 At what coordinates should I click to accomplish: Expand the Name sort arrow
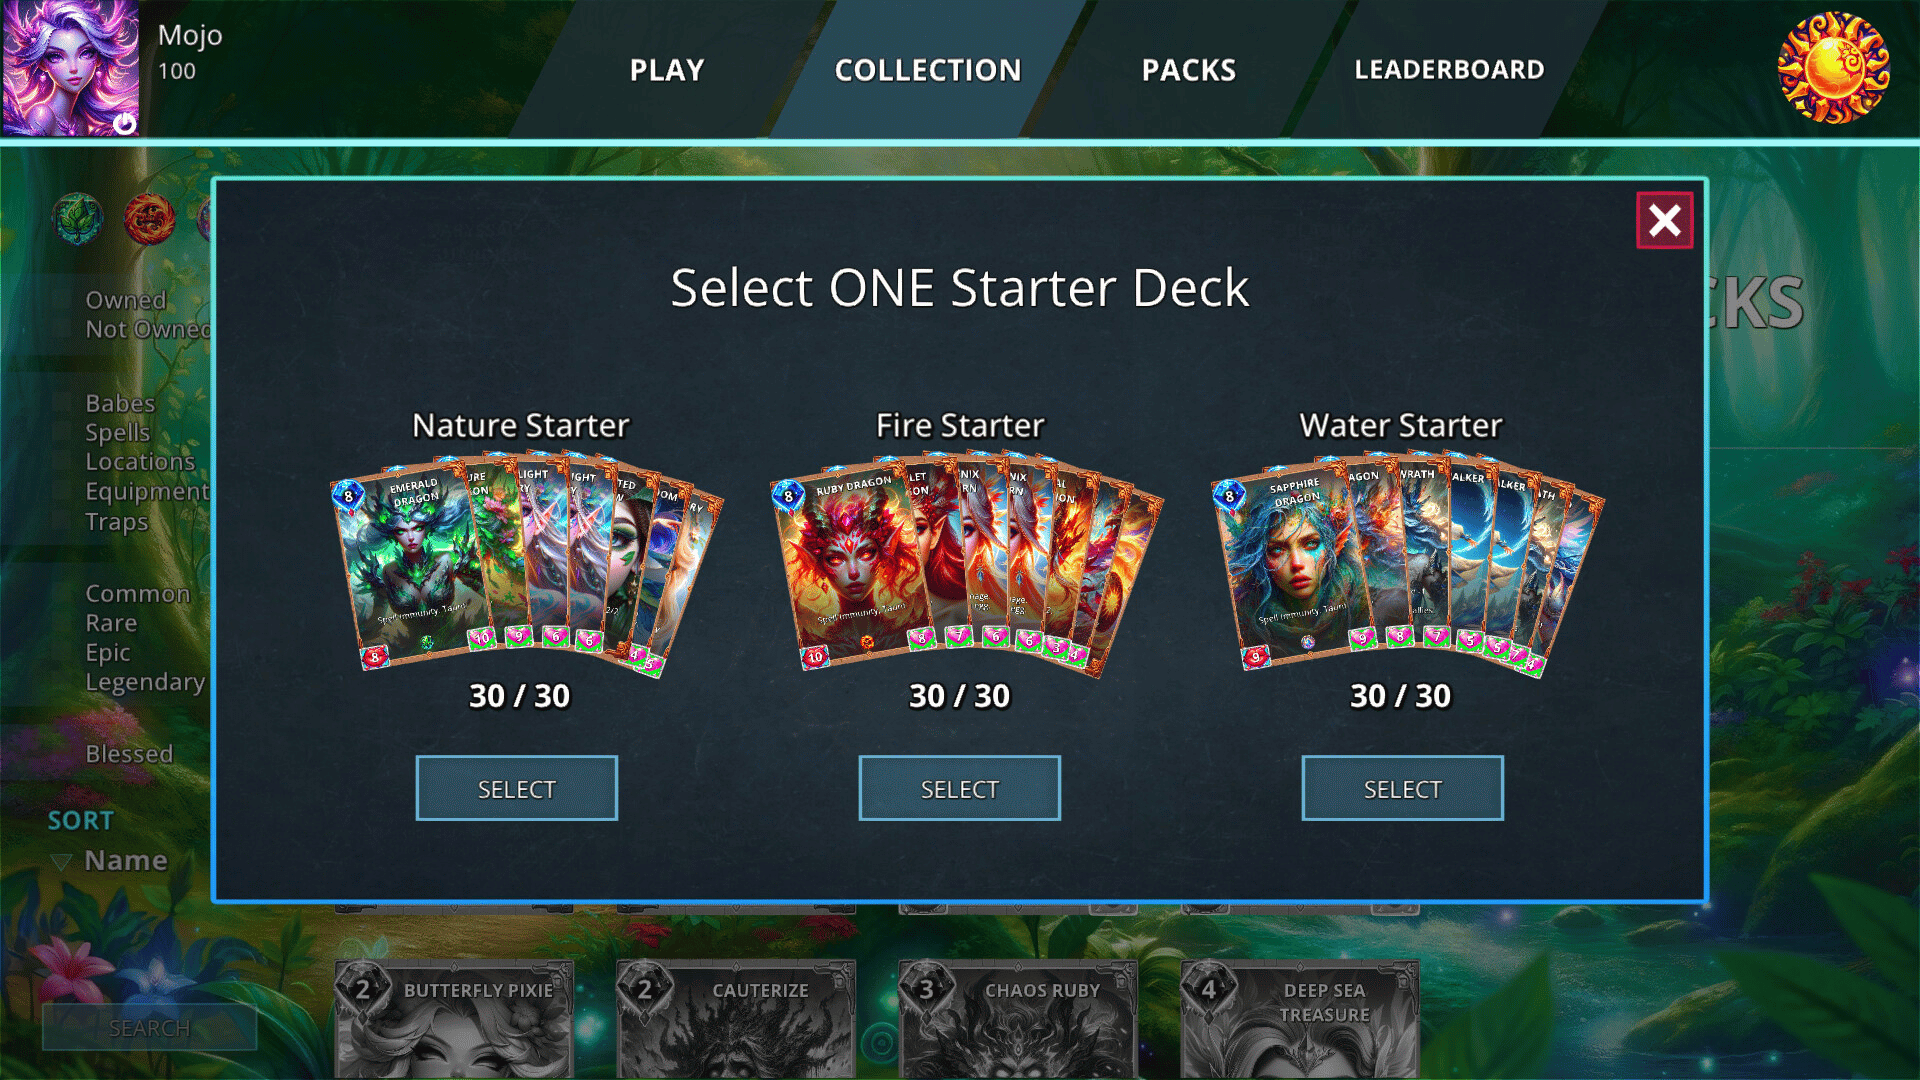61,862
